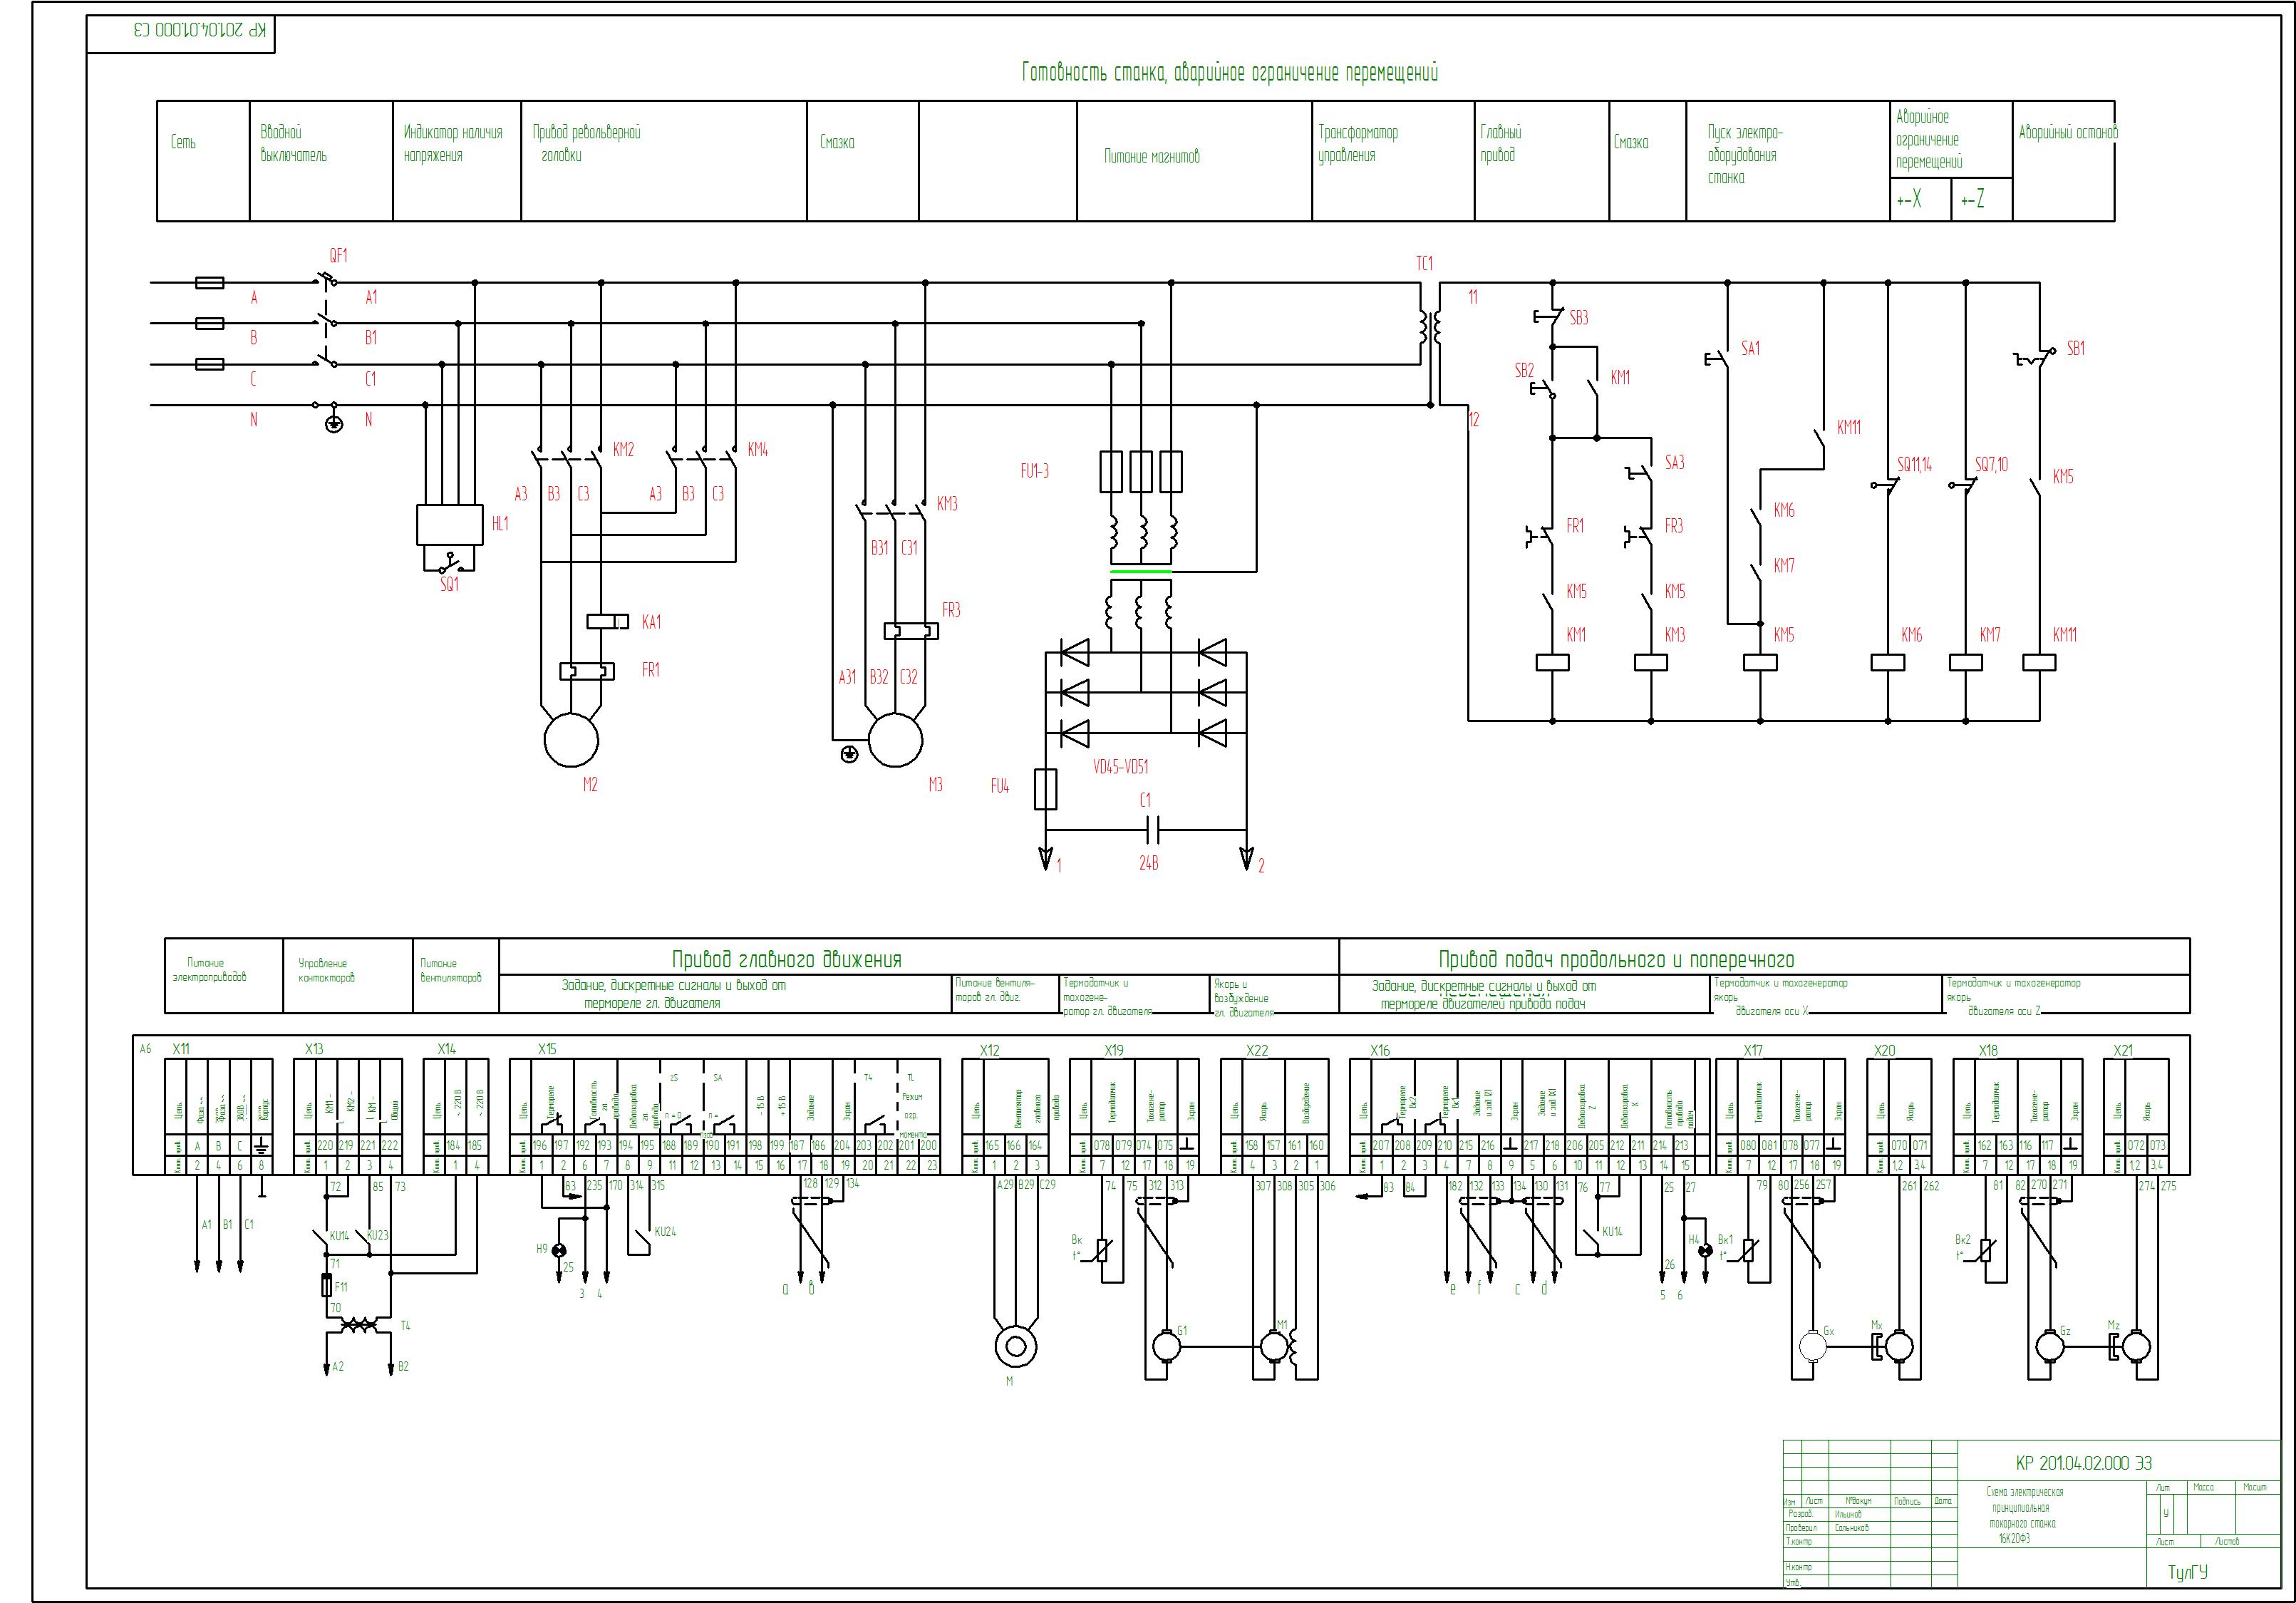Click the KA1 relay label
This screenshot has height=1603, width=2296.
pos(651,622)
